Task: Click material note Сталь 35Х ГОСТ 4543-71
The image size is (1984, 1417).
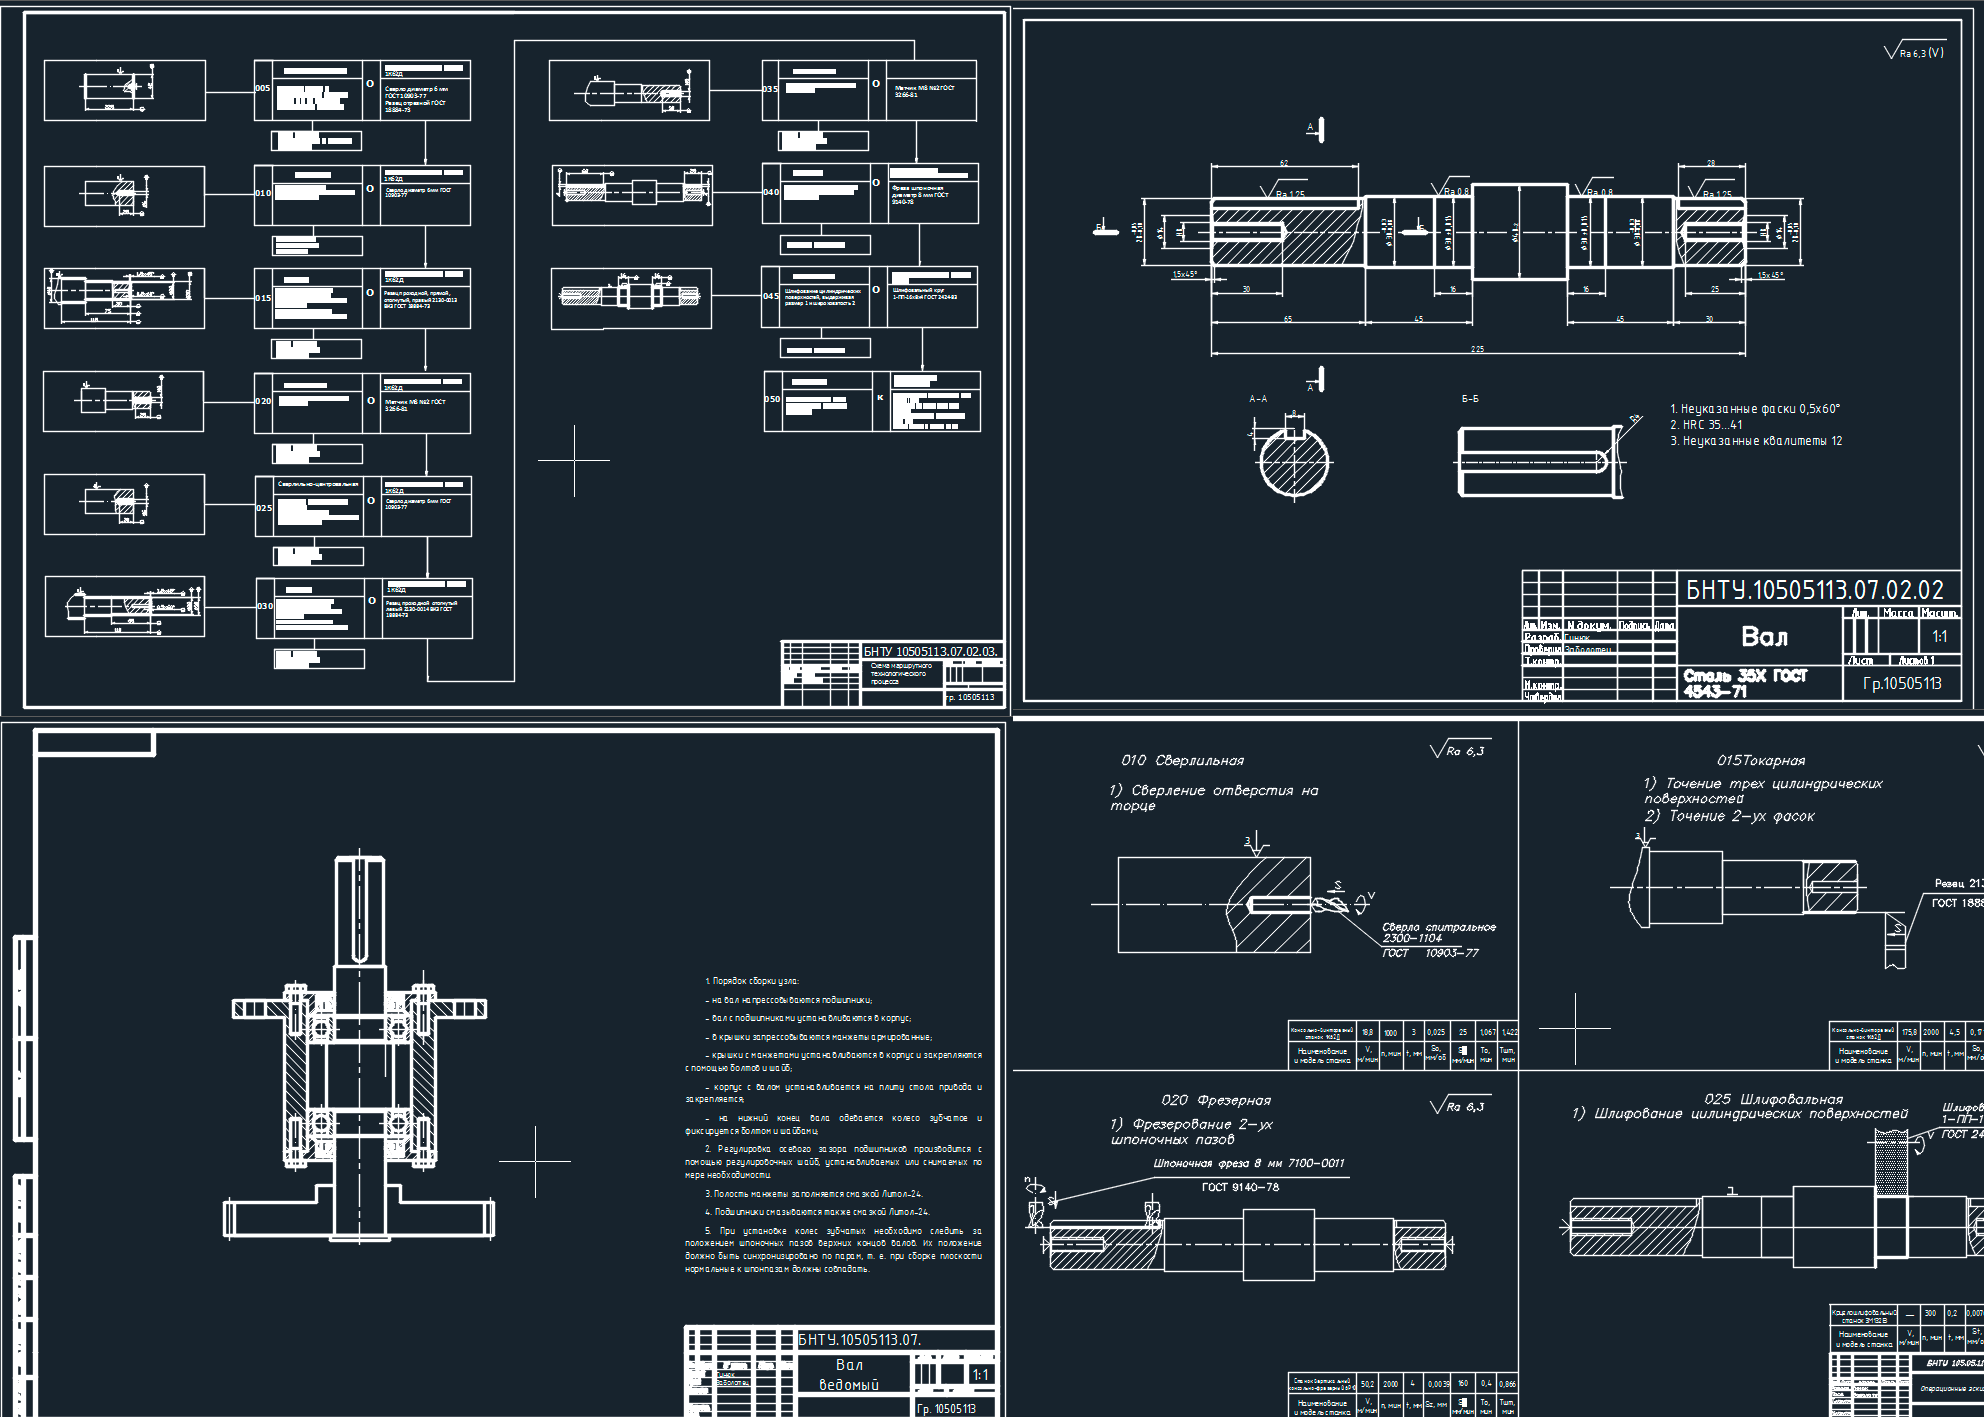Action: pyautogui.click(x=1745, y=683)
